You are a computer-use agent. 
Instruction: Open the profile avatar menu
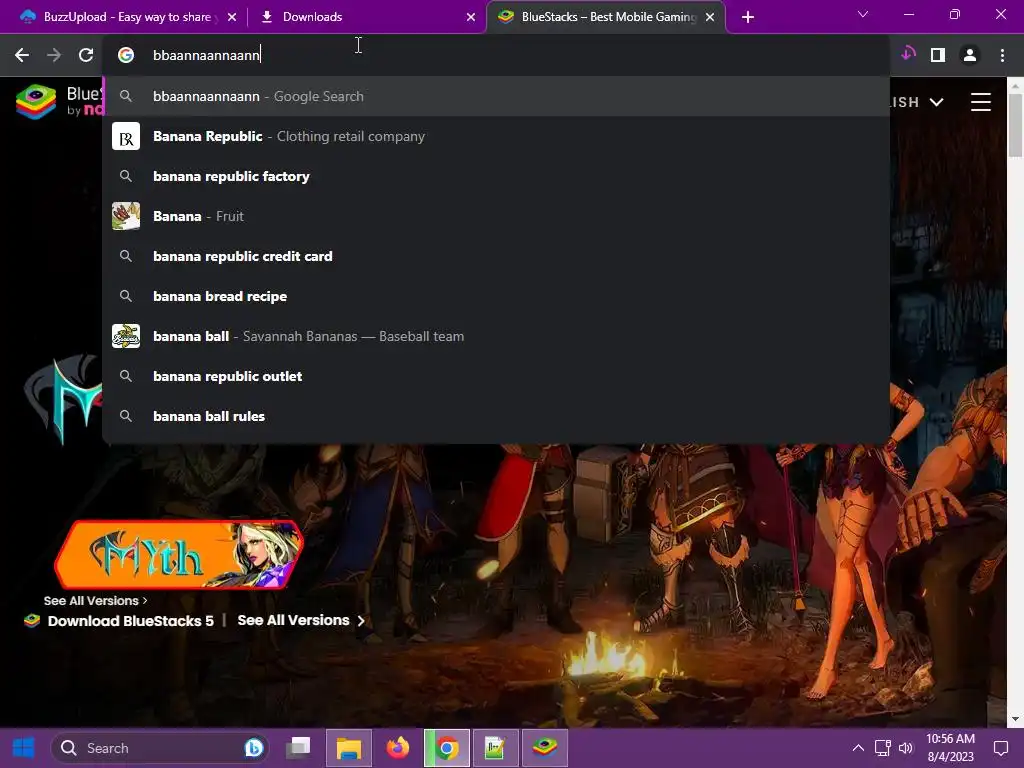970,55
